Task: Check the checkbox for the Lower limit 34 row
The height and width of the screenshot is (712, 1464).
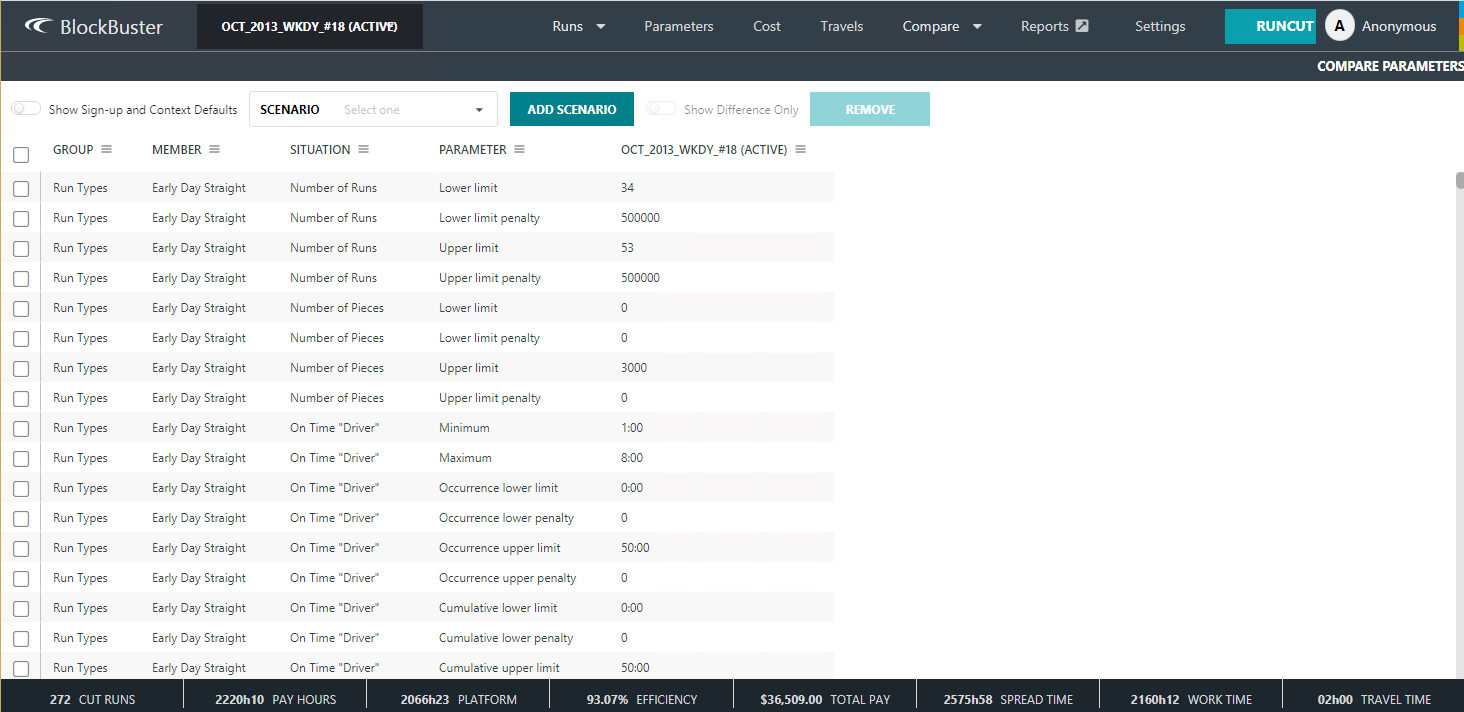Action: pyautogui.click(x=20, y=187)
